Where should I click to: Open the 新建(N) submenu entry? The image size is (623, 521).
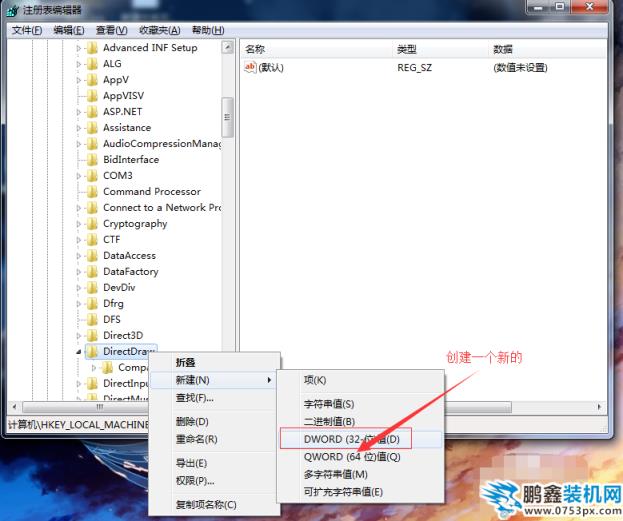pyautogui.click(x=214, y=380)
